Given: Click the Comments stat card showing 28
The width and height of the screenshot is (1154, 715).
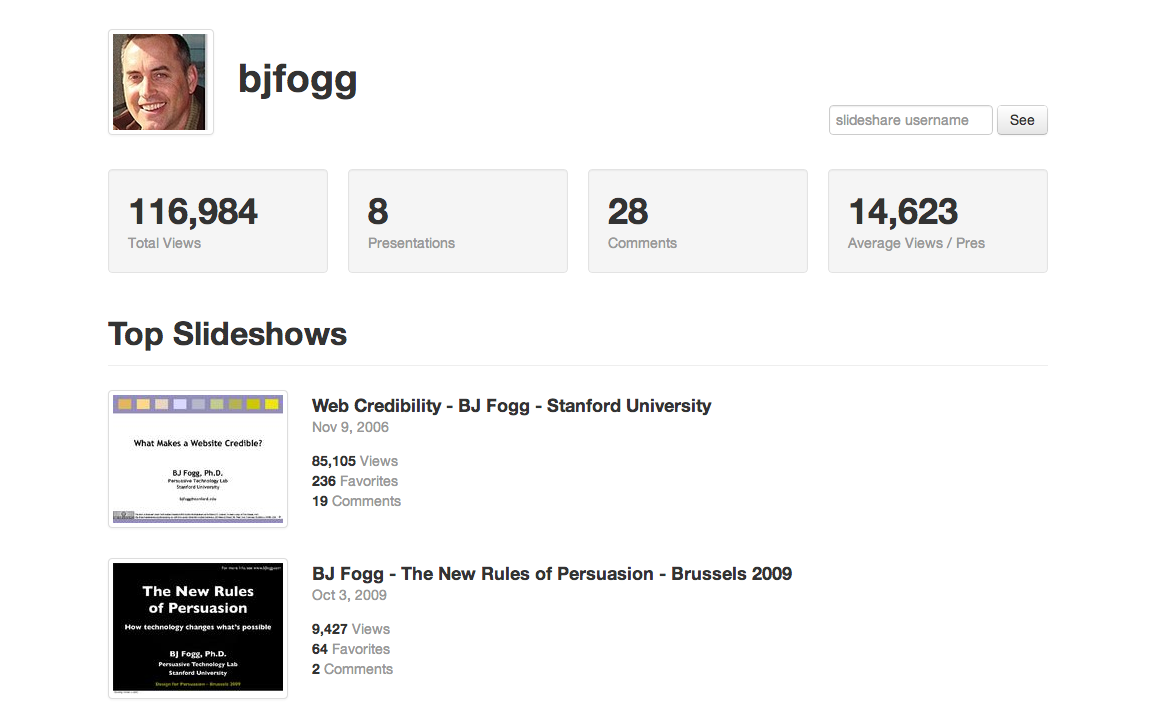Looking at the screenshot, I should [697, 221].
